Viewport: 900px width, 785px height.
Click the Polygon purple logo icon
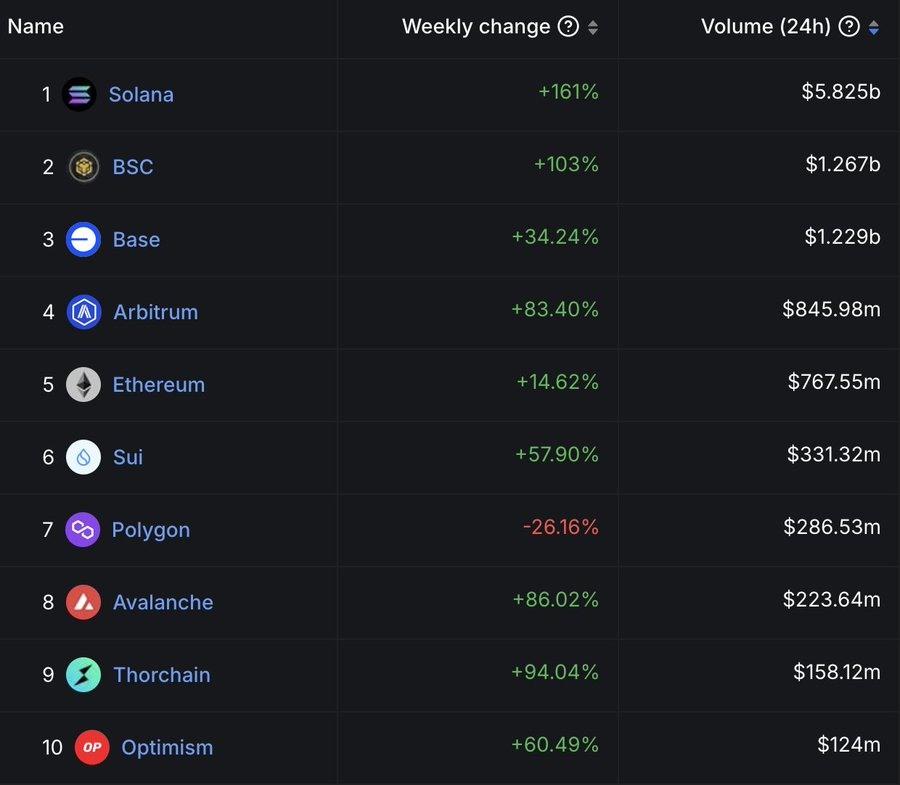point(83,530)
